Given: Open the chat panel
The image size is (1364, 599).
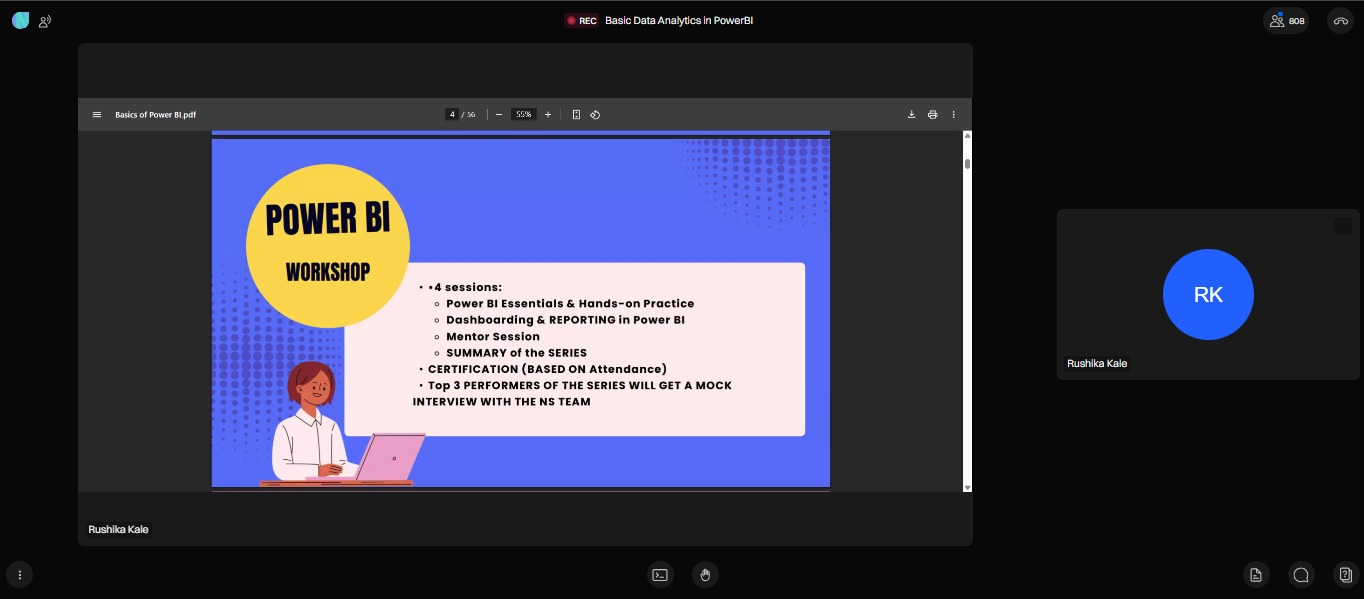Looking at the screenshot, I should coord(1301,574).
